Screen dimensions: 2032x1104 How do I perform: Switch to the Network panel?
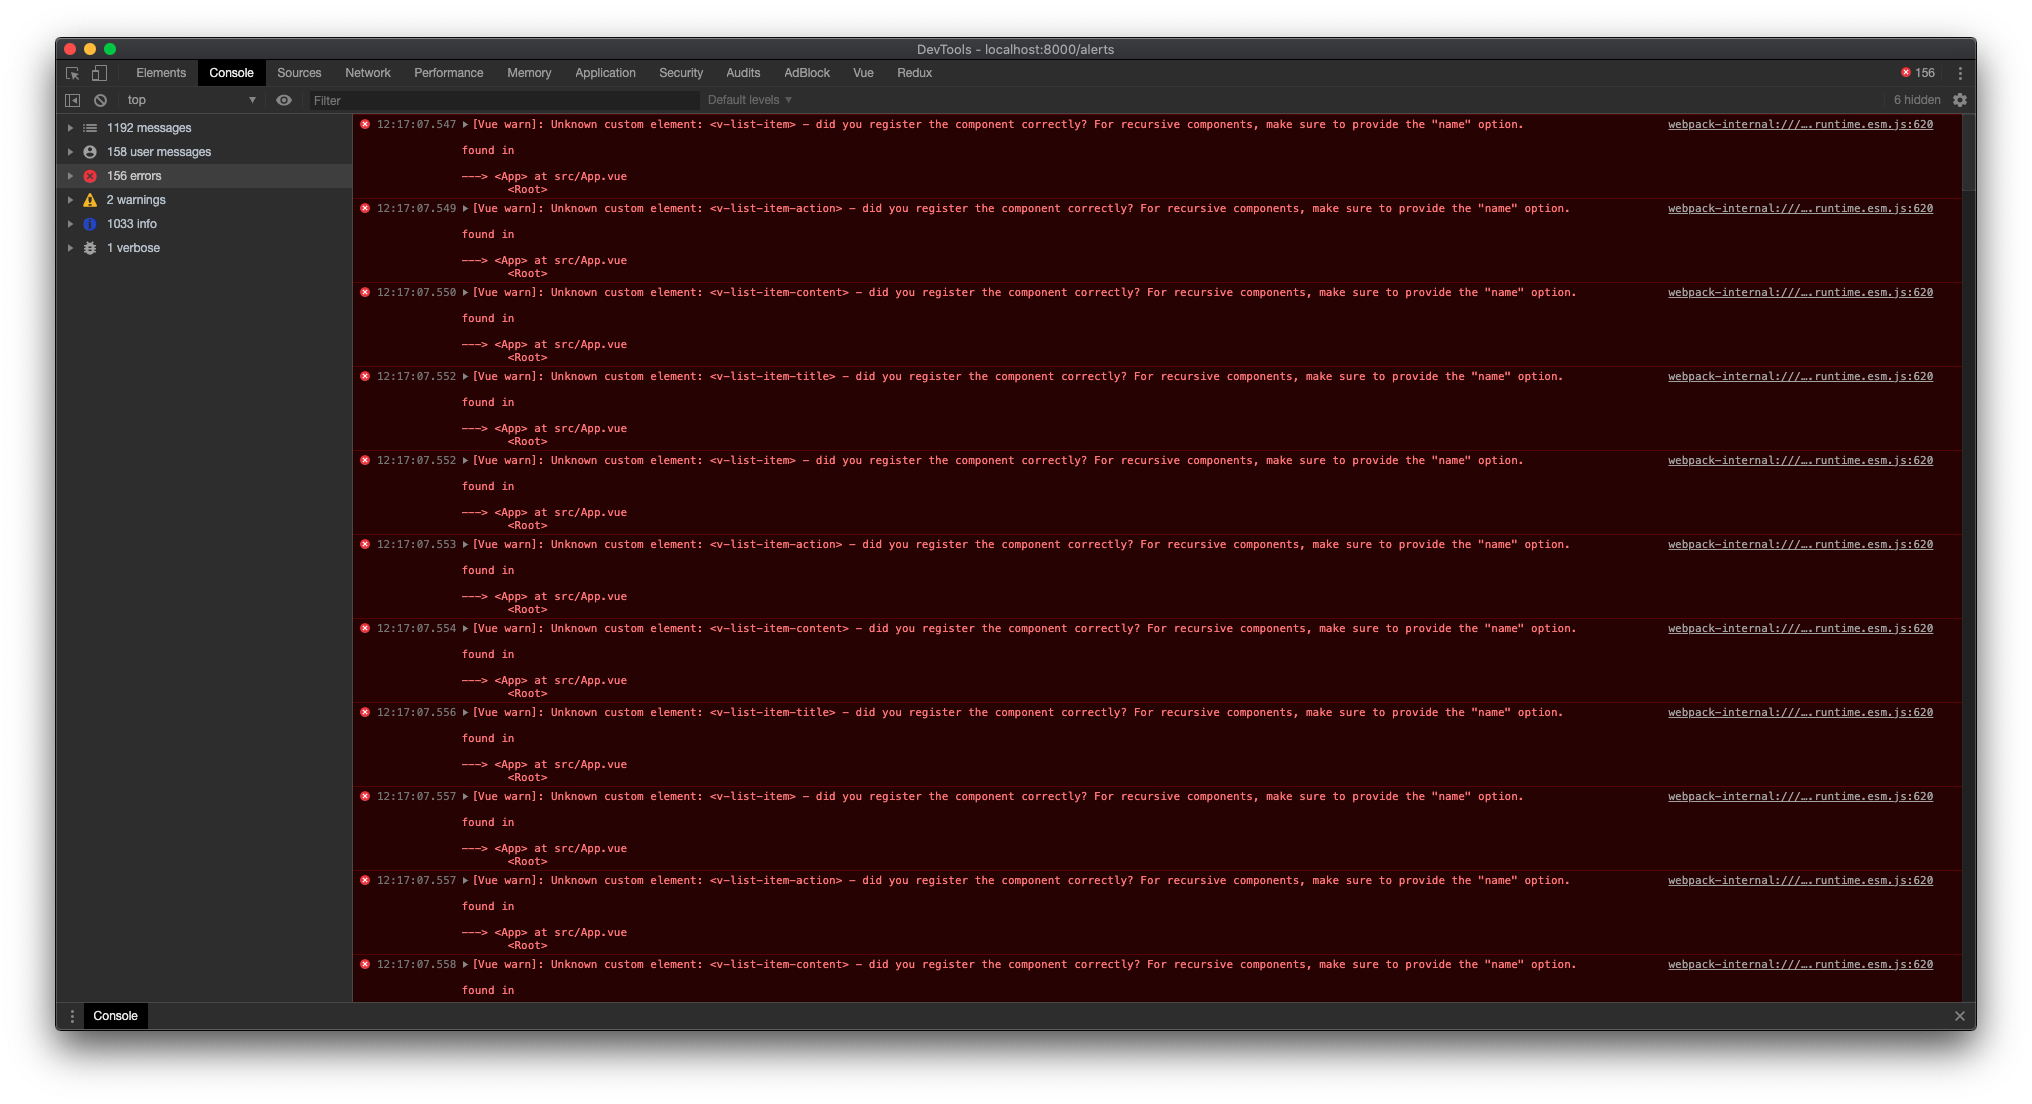[x=367, y=72]
